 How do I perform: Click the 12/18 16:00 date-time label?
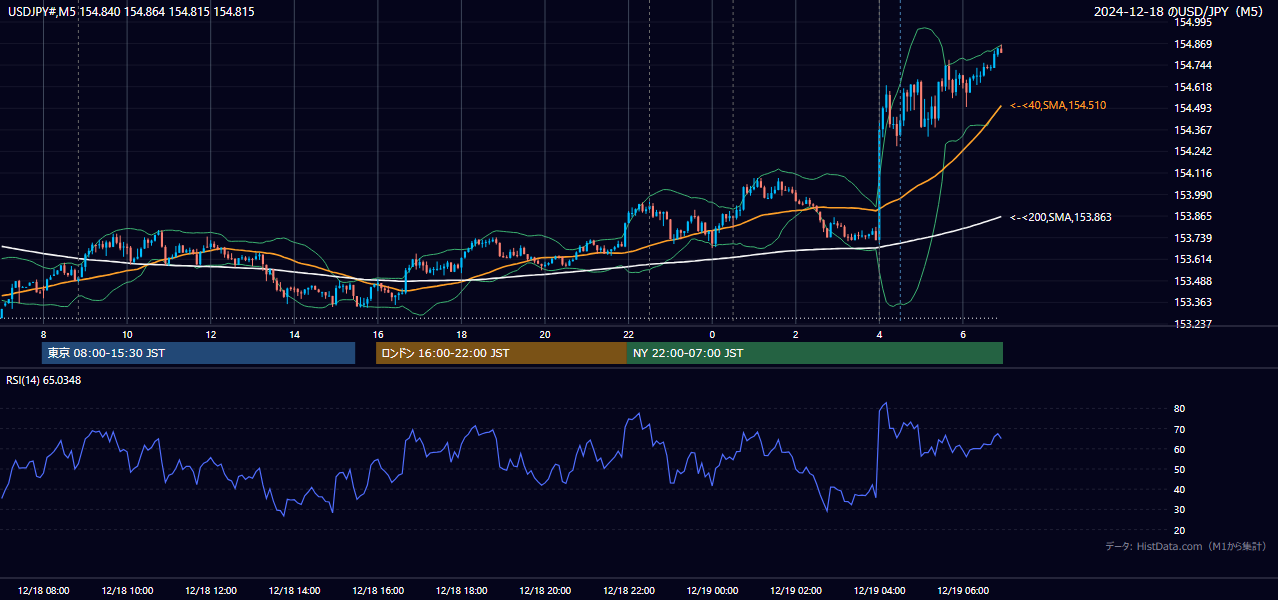(x=378, y=591)
